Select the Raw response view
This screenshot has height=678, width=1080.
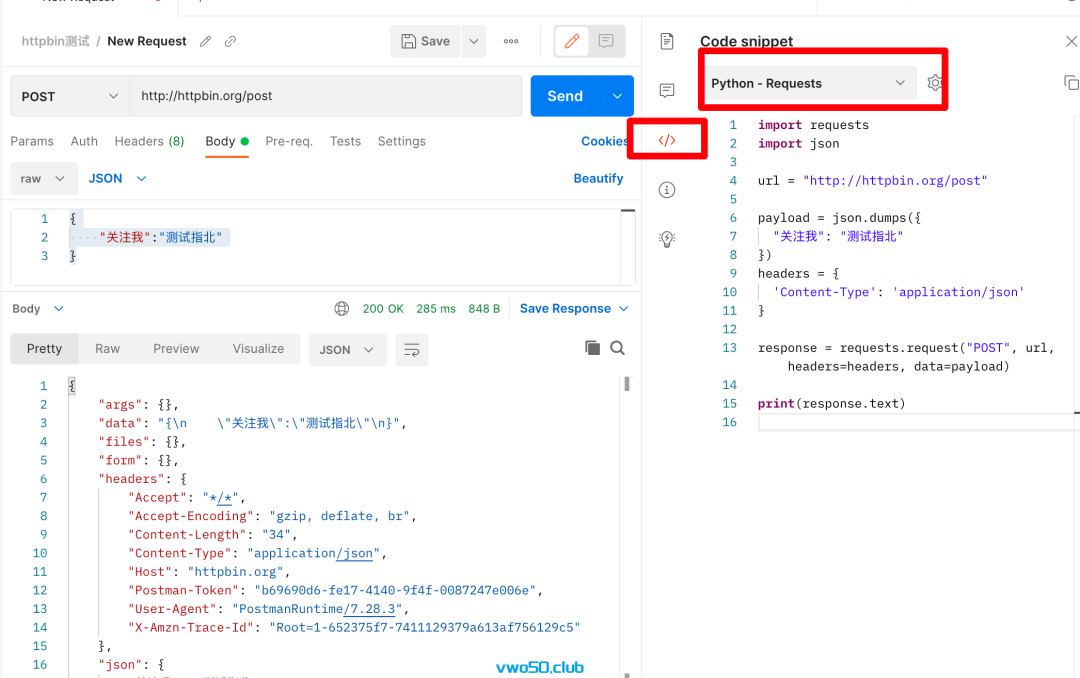tap(107, 349)
